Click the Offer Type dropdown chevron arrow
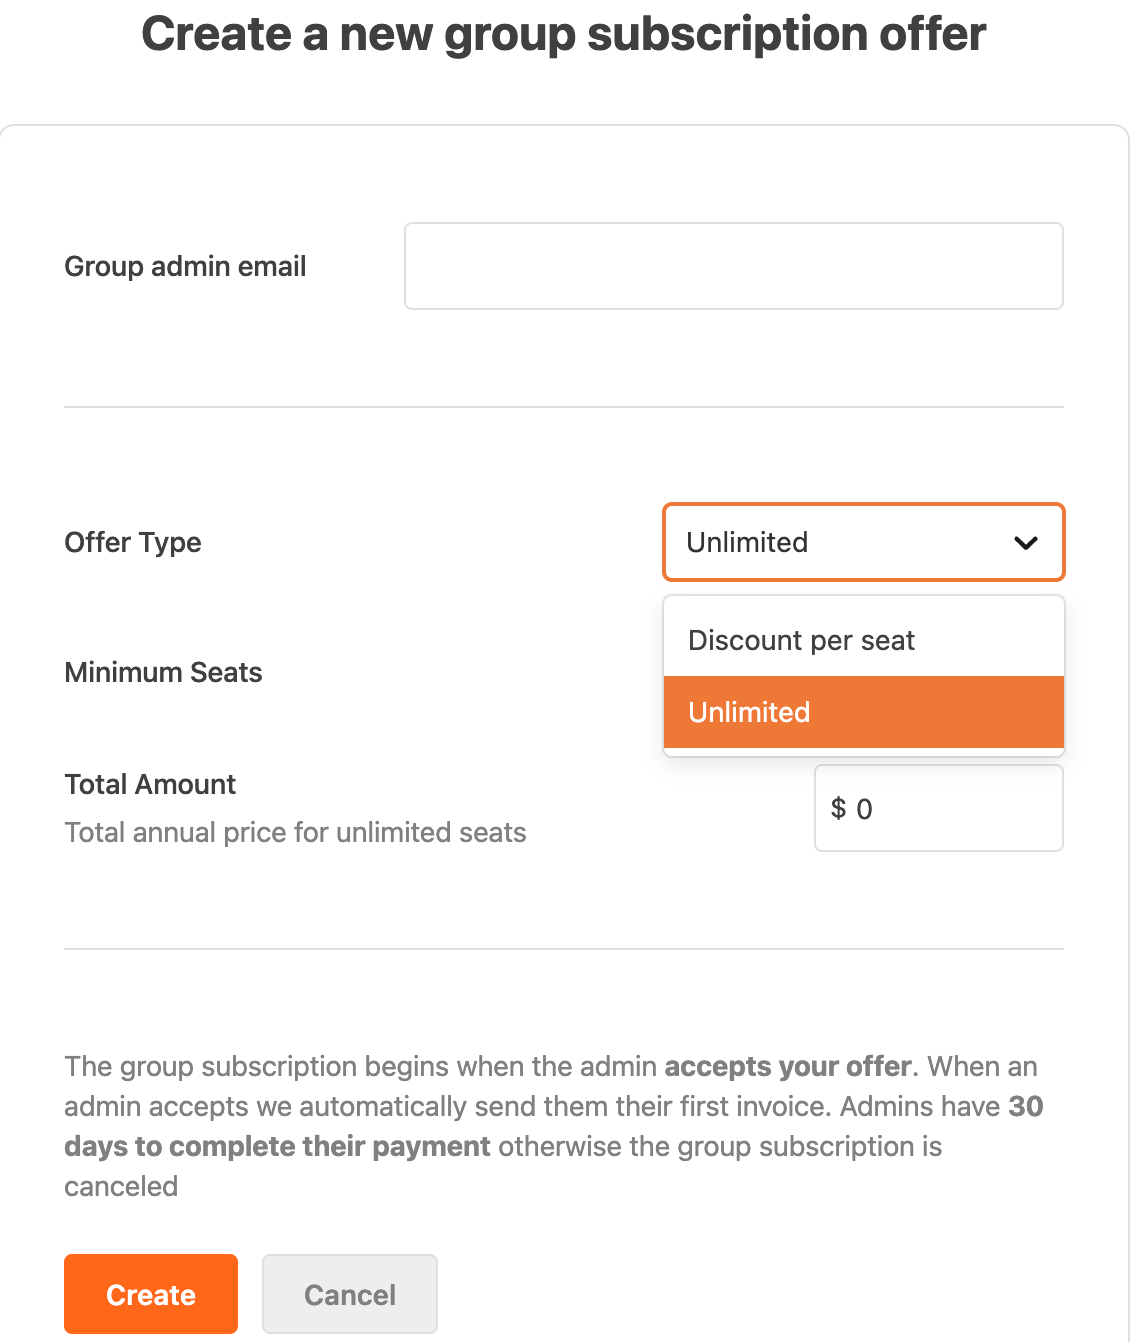The image size is (1130, 1342). point(1026,543)
